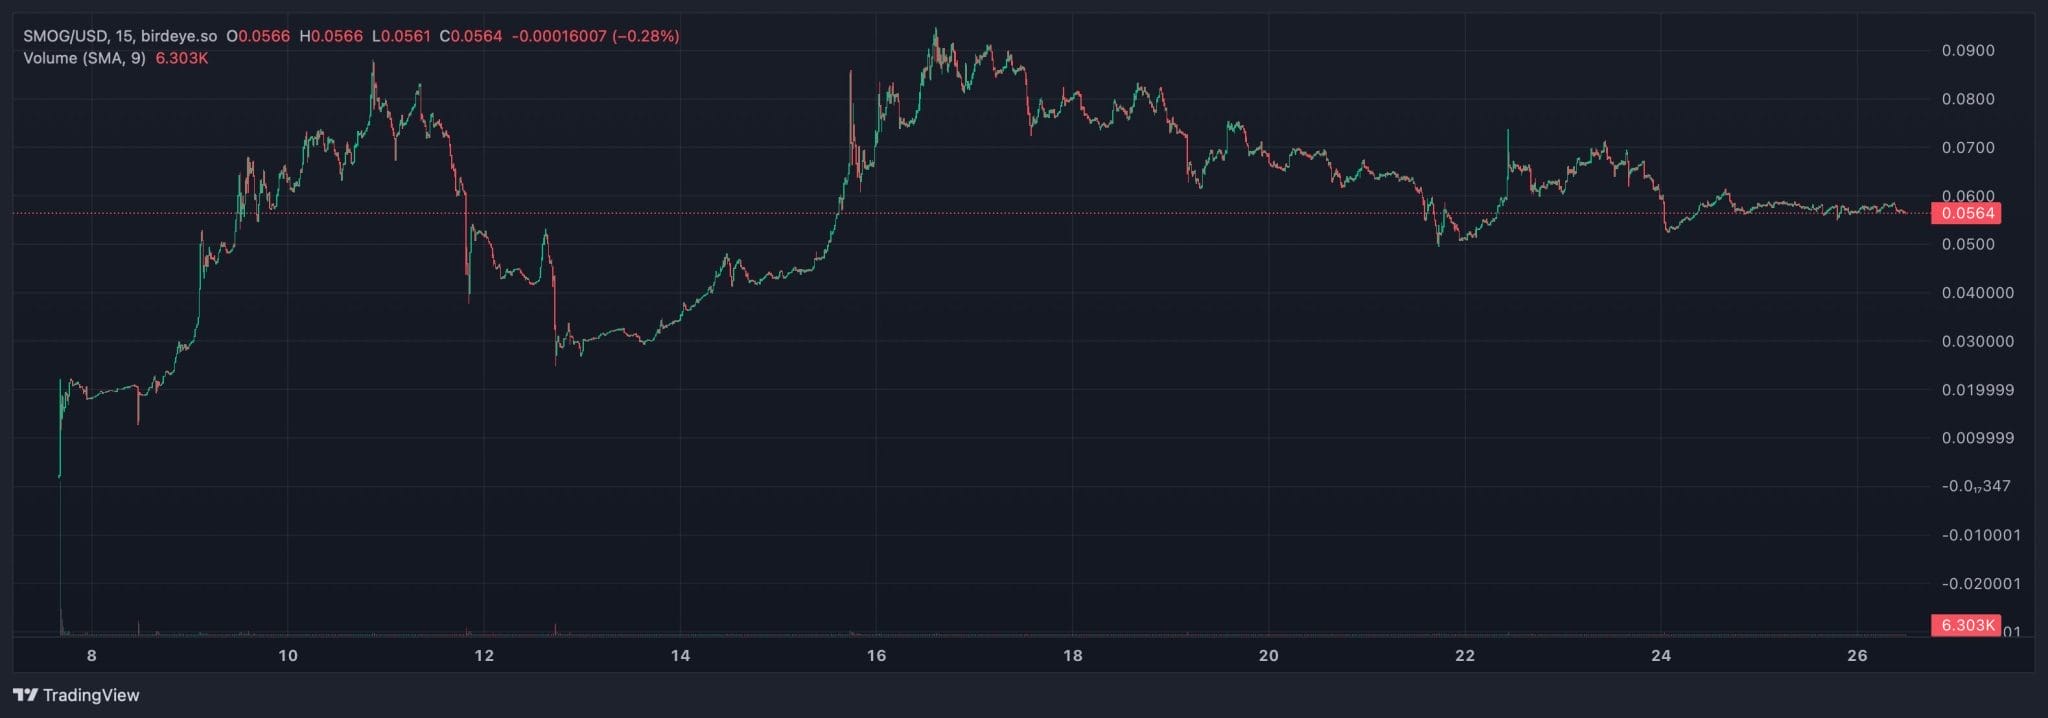Click date 26 on the time axis

(x=1857, y=656)
